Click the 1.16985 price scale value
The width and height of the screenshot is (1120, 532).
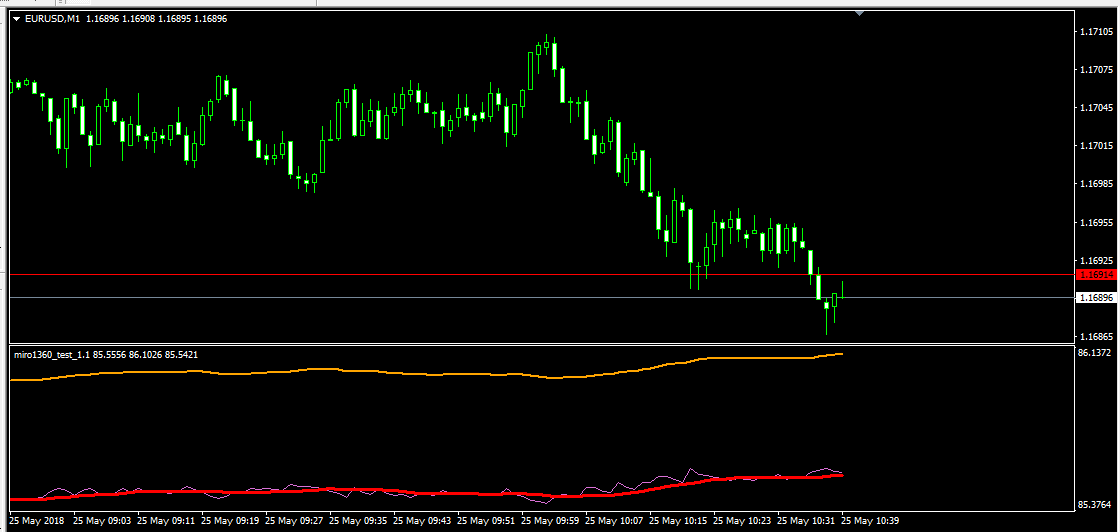pos(1097,184)
